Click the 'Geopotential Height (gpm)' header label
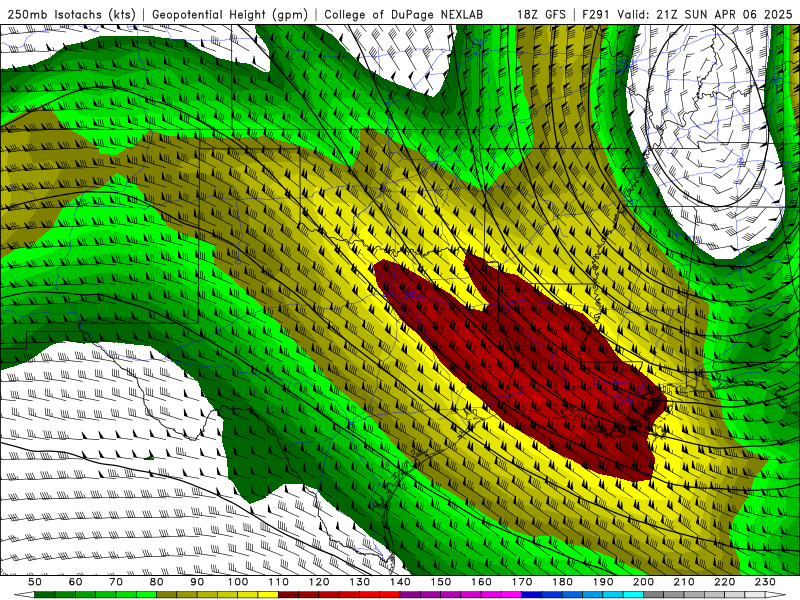The height and width of the screenshot is (600, 800). pos(230,15)
